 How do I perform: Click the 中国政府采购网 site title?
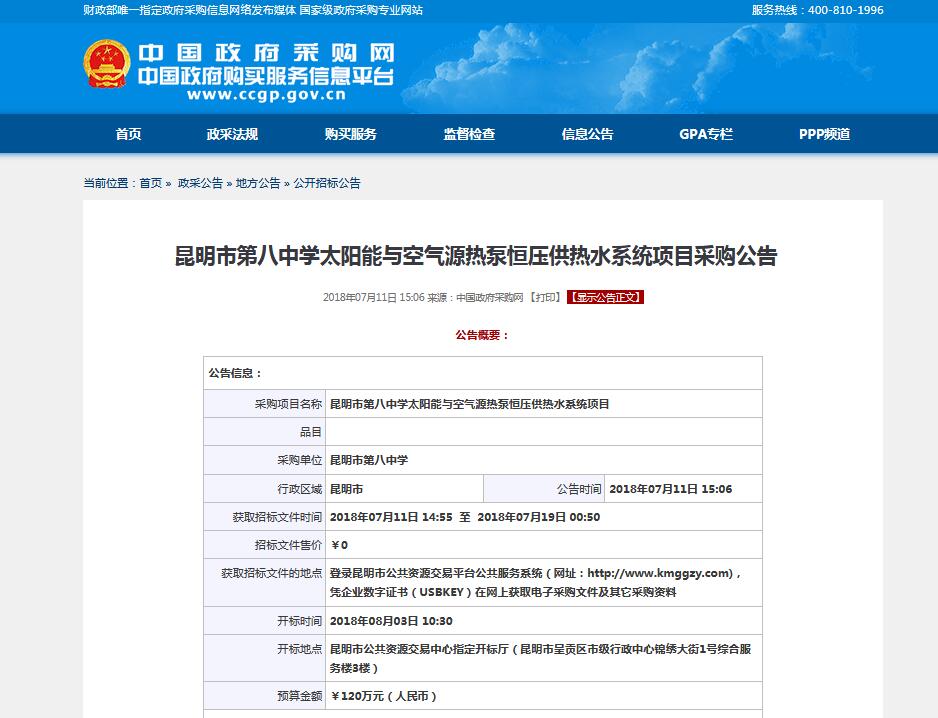tap(266, 53)
